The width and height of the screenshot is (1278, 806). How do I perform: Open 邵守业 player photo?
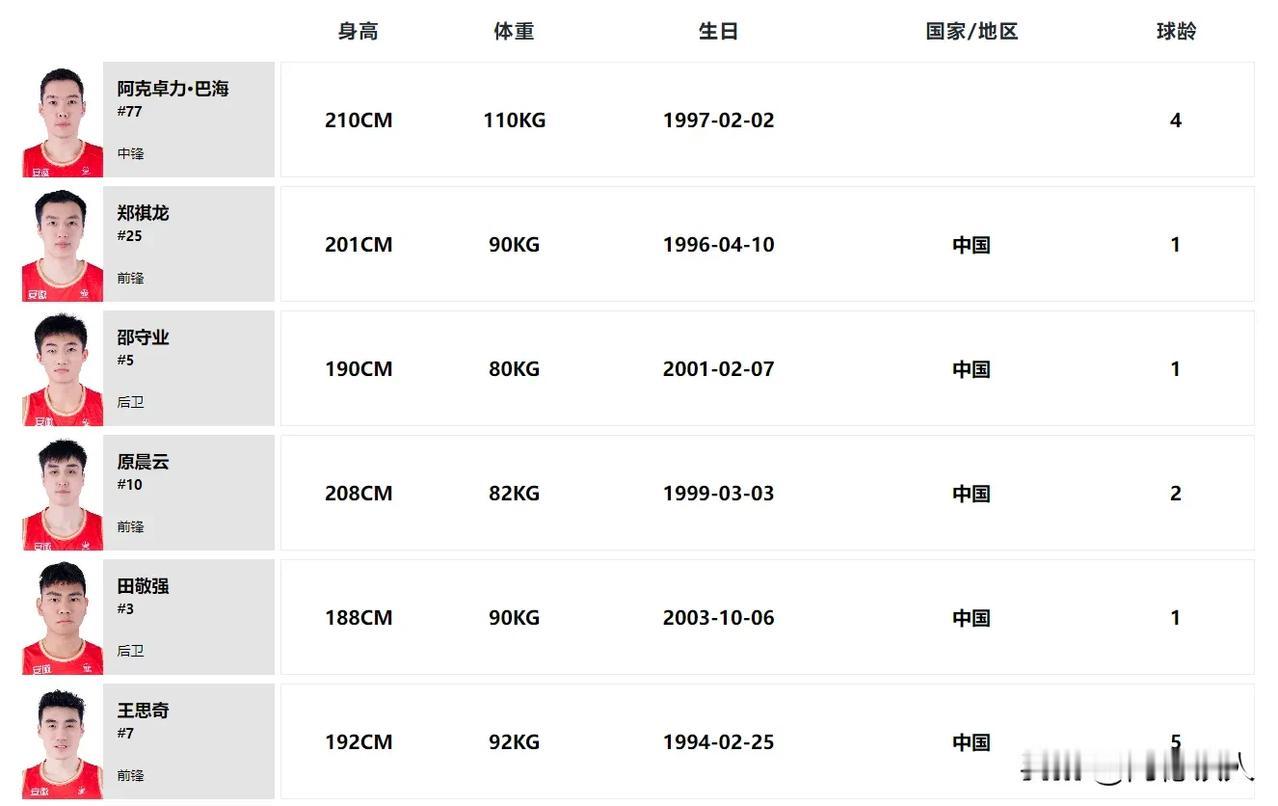click(x=63, y=369)
